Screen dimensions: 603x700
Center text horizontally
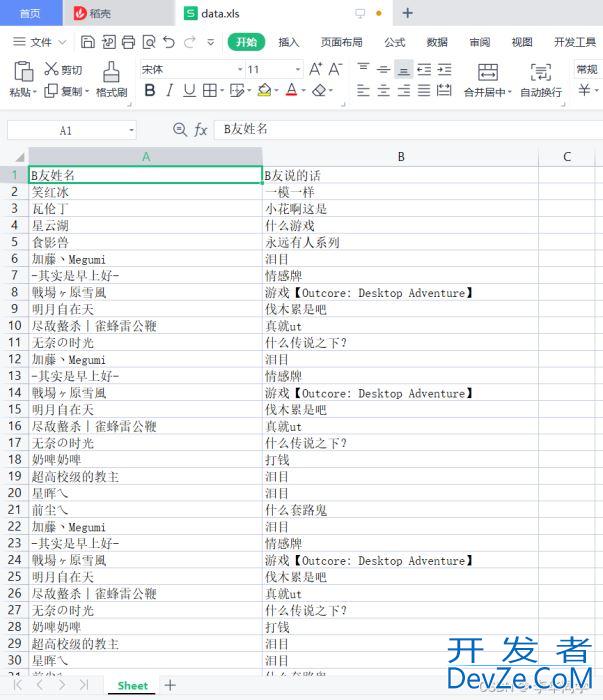pyautogui.click(x=383, y=91)
